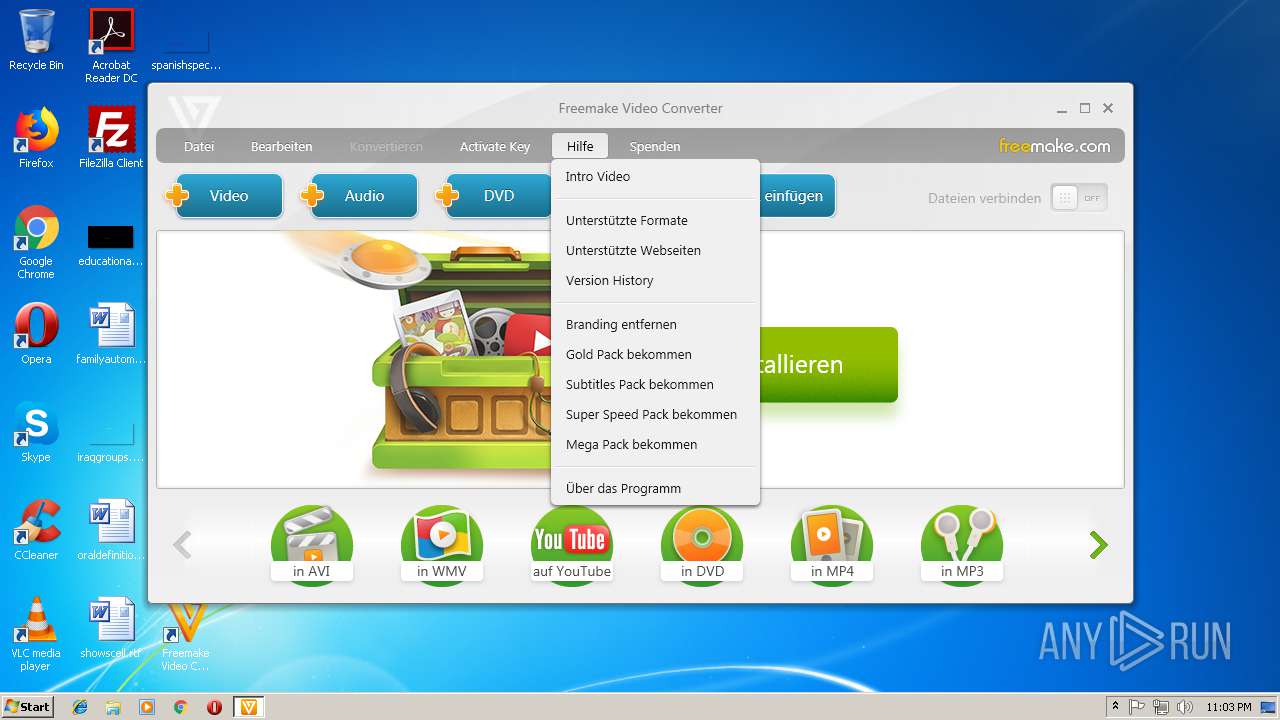
Task: Select the oraldefinitio document icon
Action: (x=111, y=530)
